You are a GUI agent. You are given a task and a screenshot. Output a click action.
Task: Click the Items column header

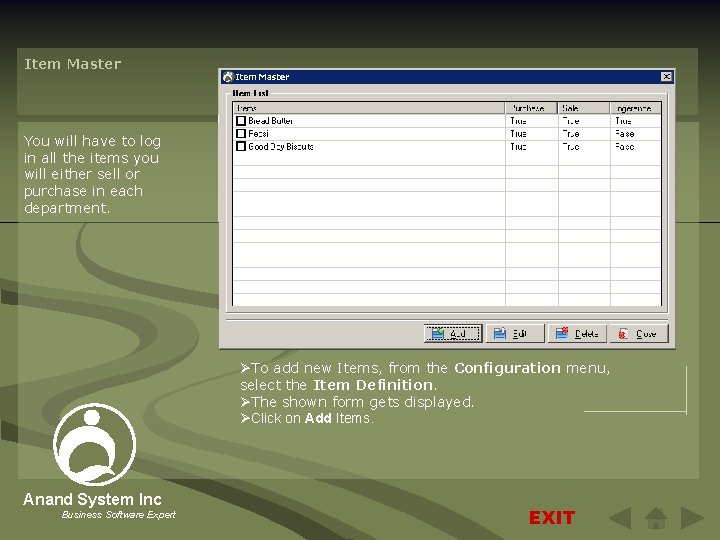[x=369, y=108]
